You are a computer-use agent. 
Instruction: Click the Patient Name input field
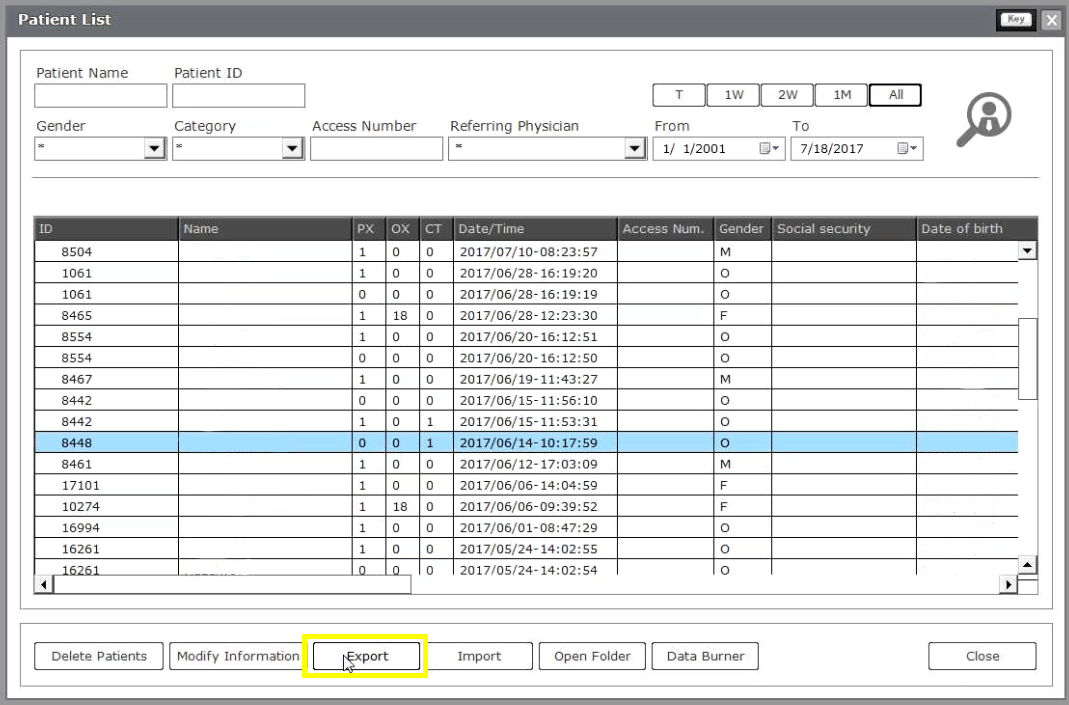[100, 96]
